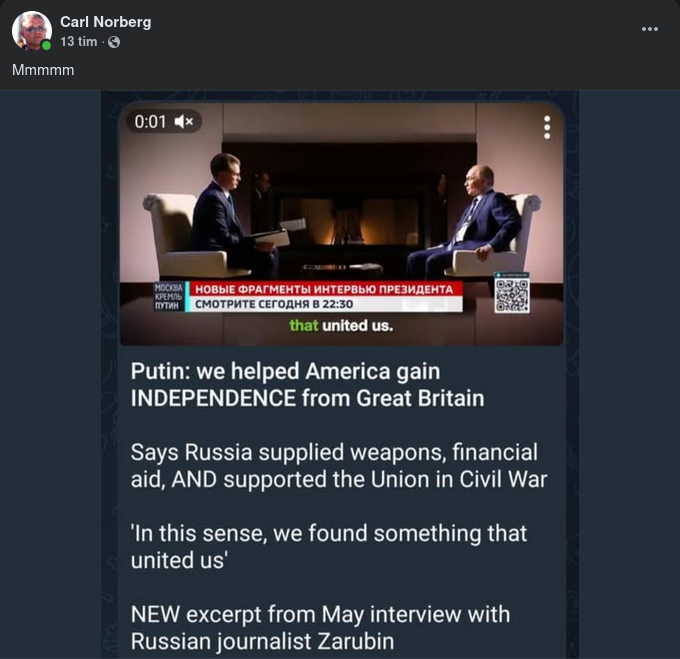Unmute the video with the speaker icon
680x659 pixels.
tap(184, 122)
